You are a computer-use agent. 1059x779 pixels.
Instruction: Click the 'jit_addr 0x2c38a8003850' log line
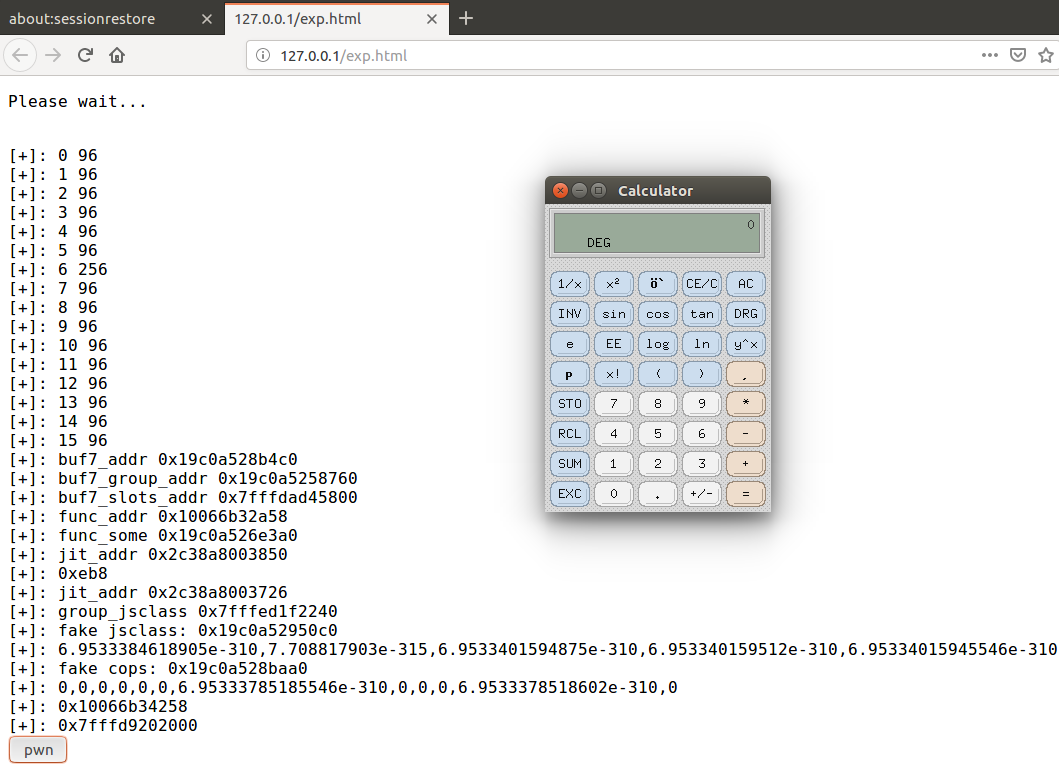148,555
